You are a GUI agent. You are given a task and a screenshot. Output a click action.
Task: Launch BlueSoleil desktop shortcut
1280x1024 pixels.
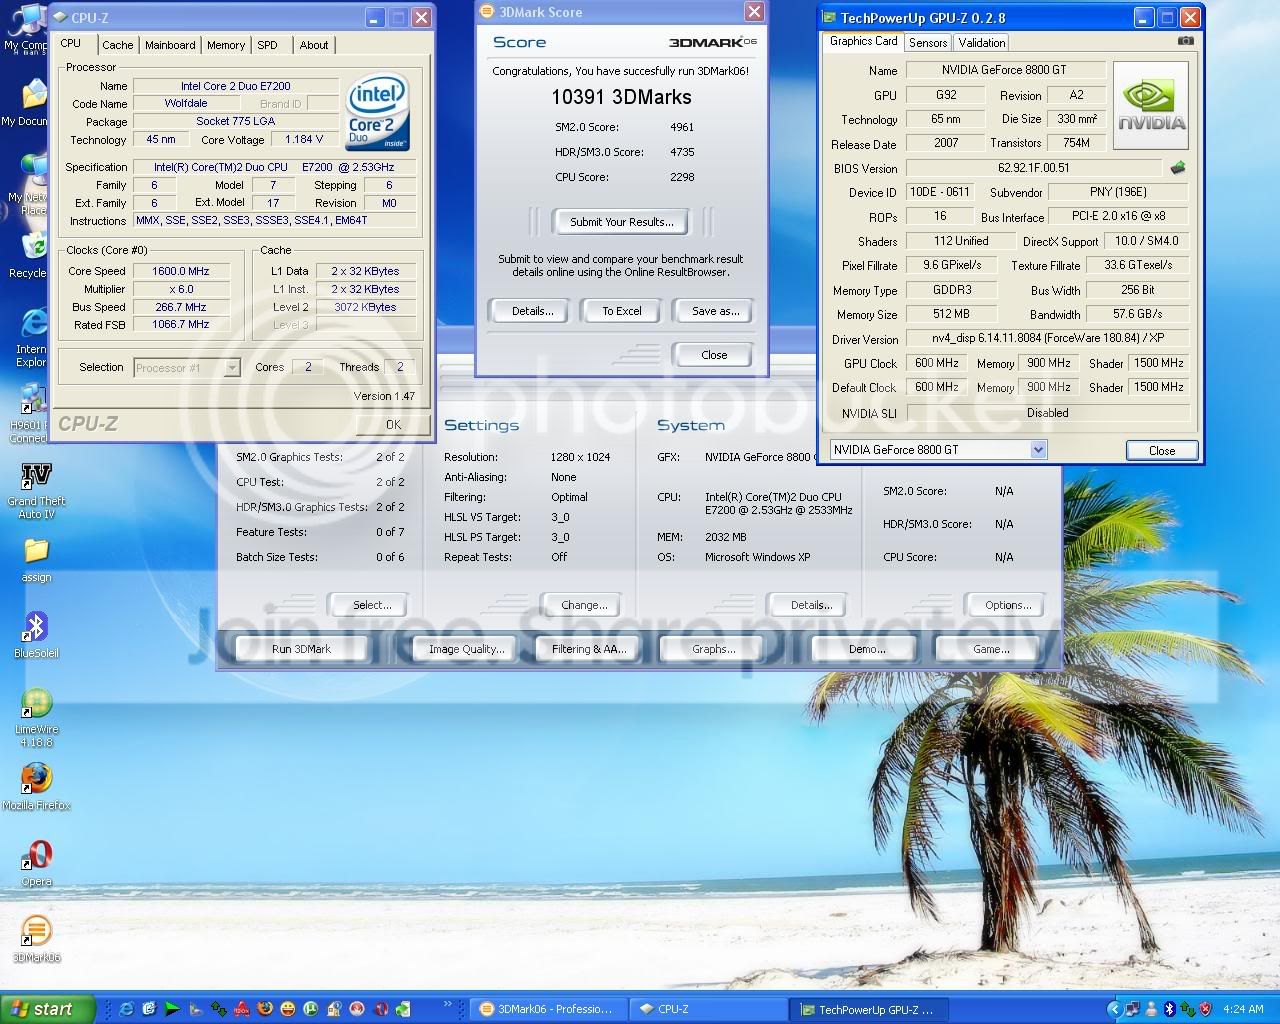coord(36,634)
